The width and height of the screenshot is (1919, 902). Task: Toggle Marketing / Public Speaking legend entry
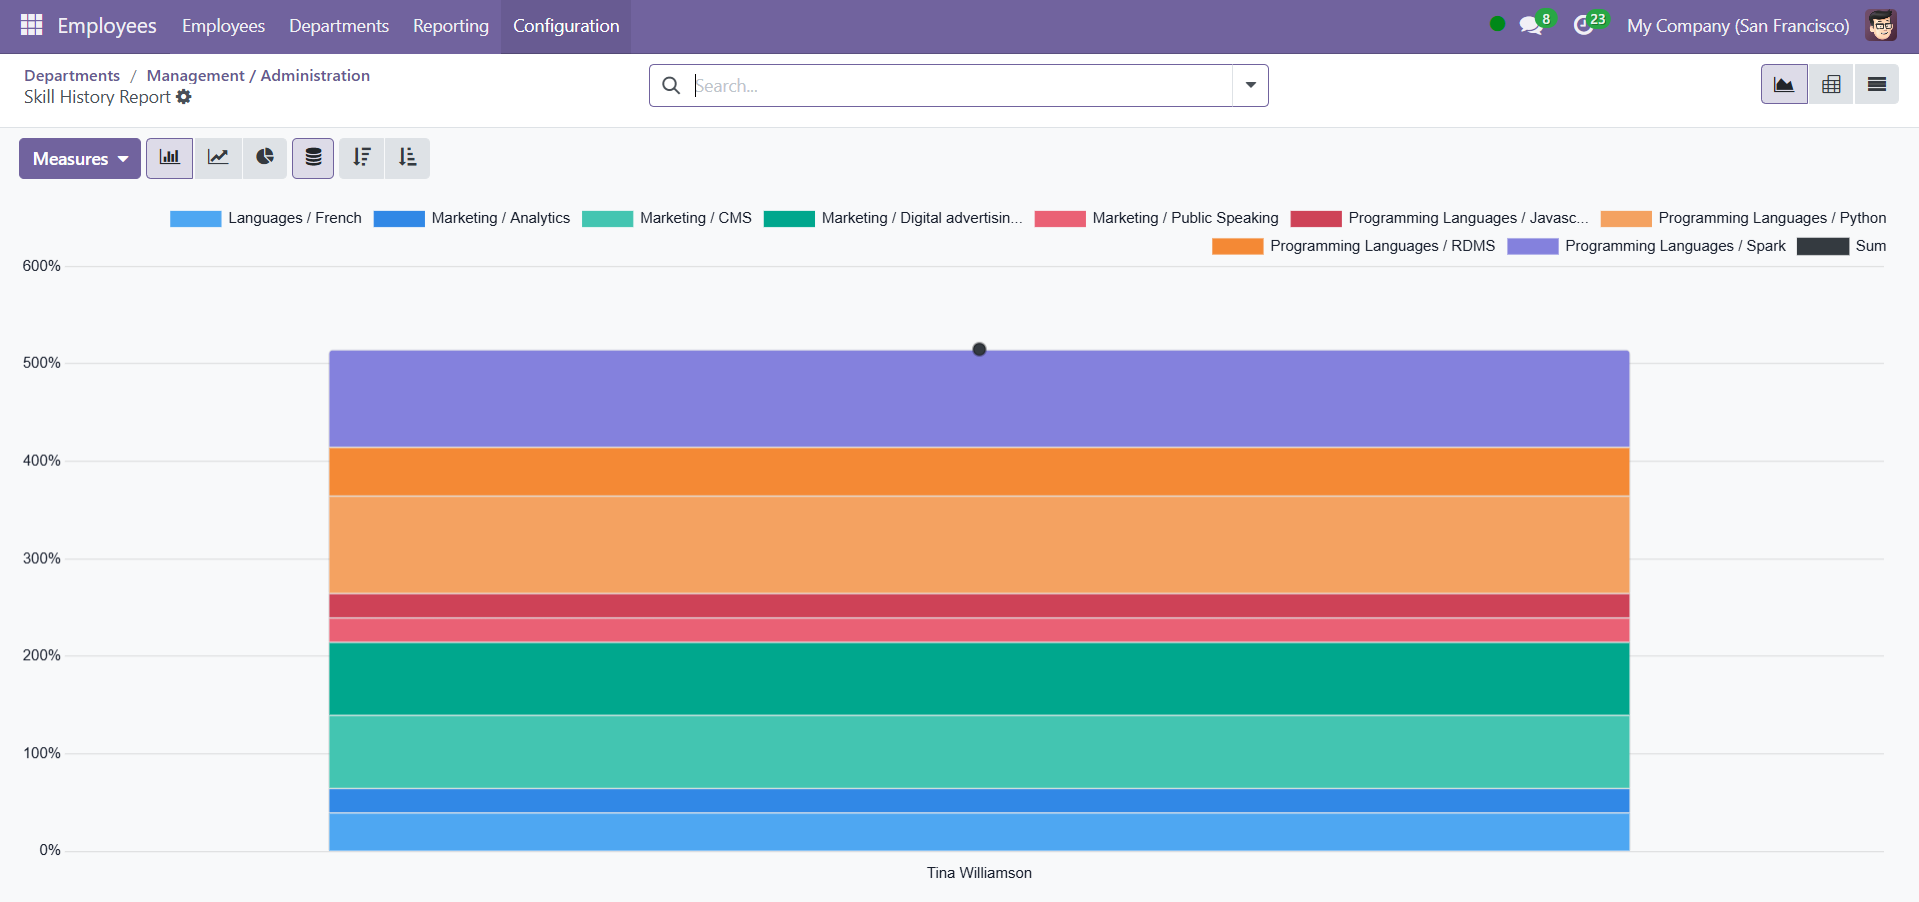[1157, 218]
